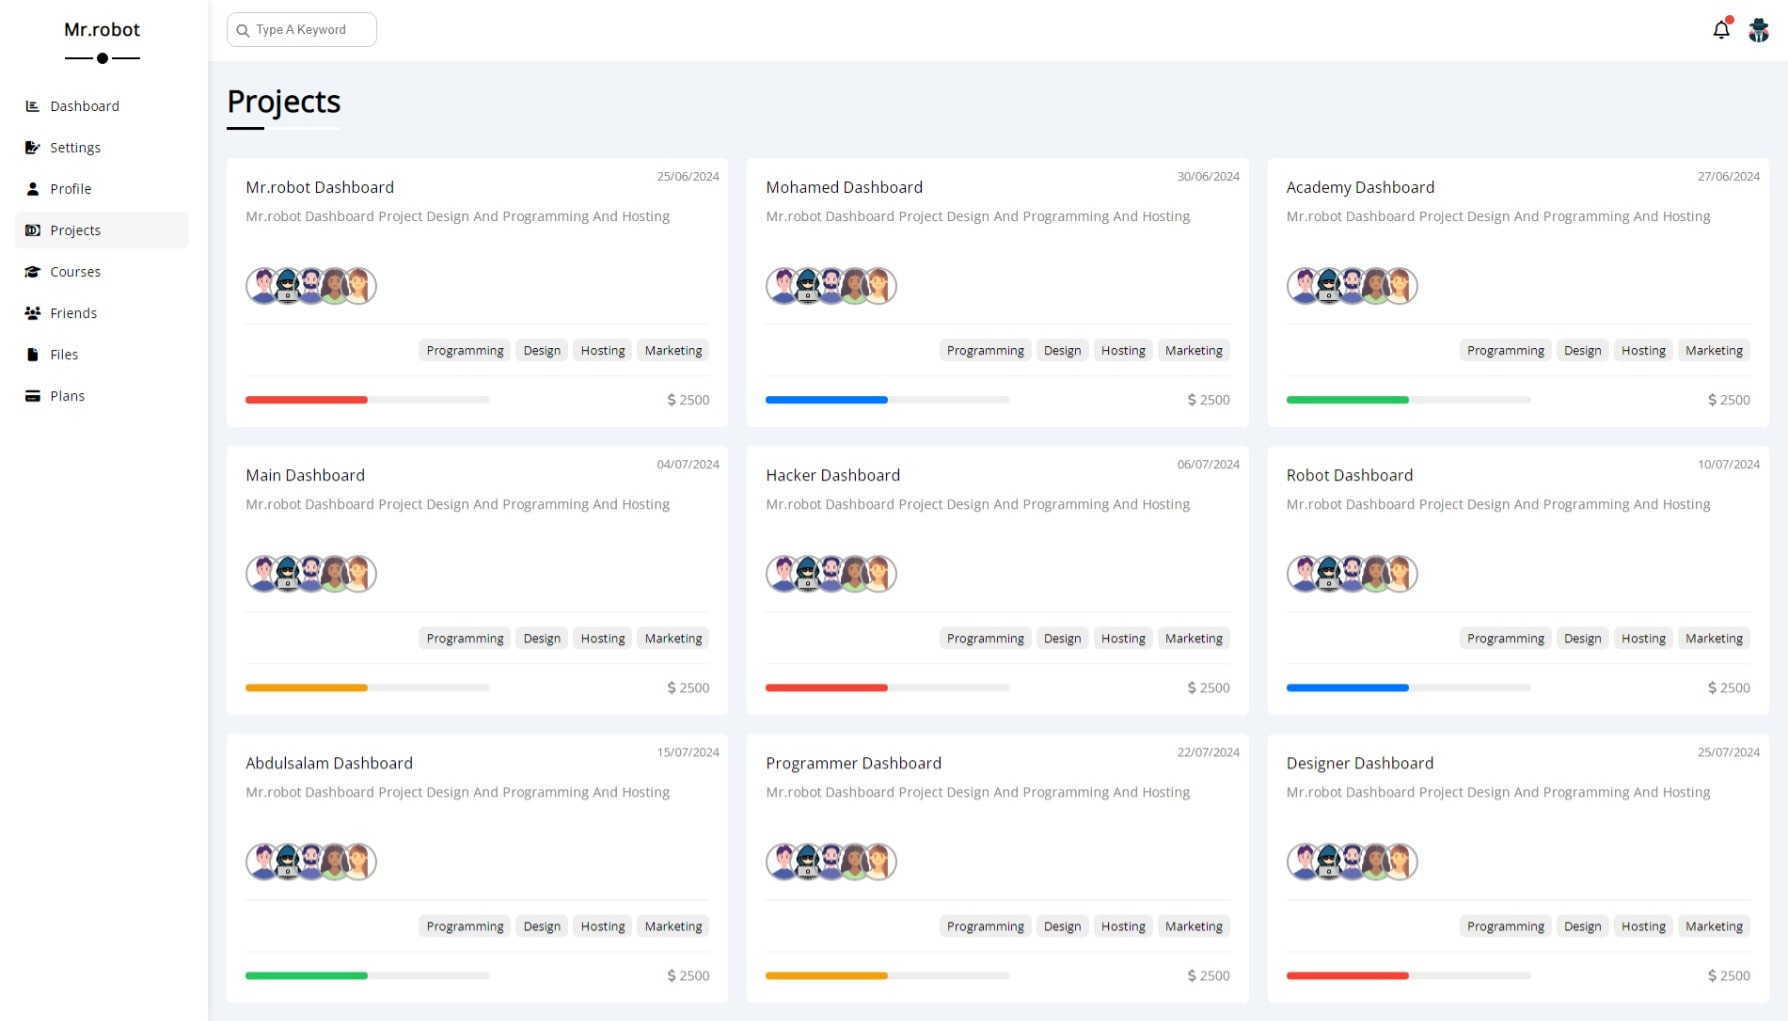The image size is (1788, 1021).
Task: Click Marketing tag on Academy Dashboard card
Action: point(1713,351)
